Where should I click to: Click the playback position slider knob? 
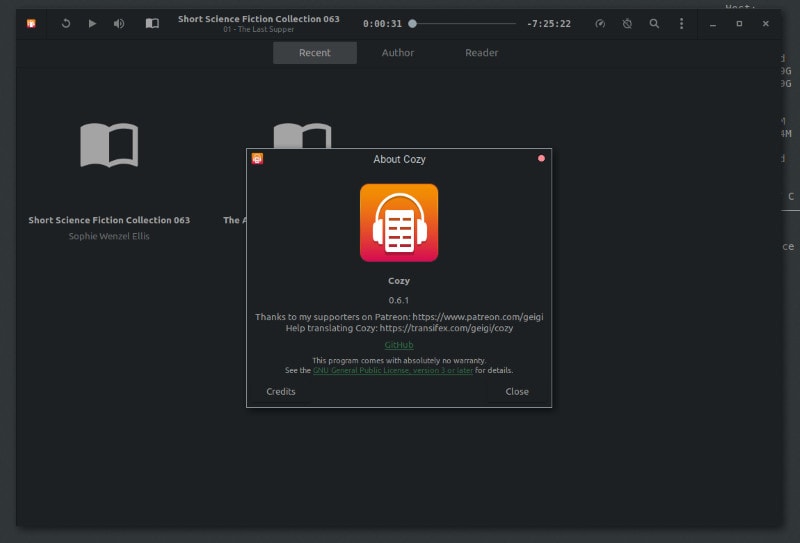coord(412,23)
